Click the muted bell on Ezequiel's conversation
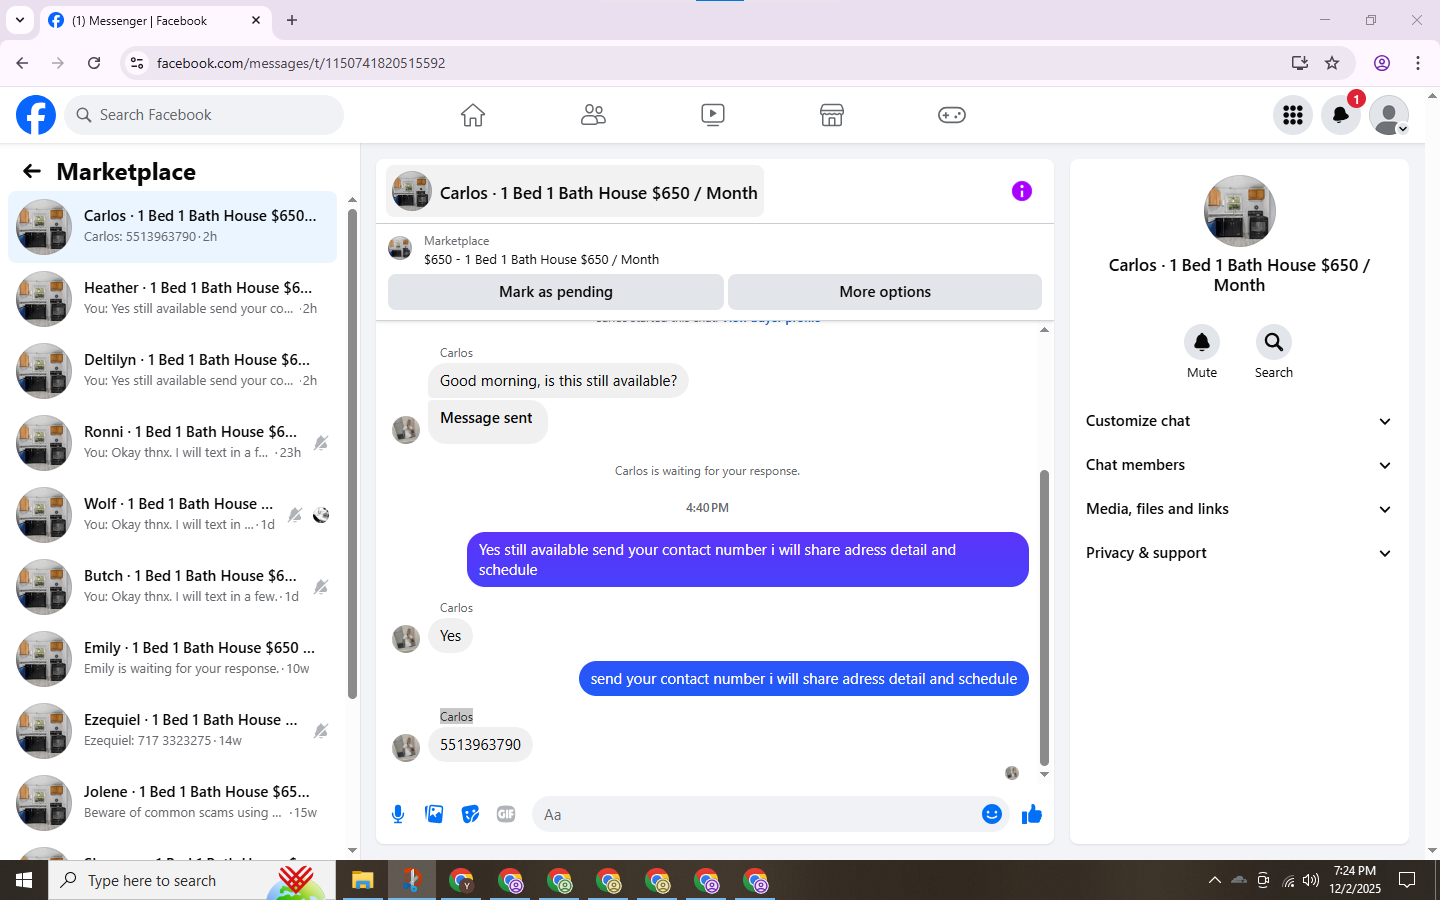The image size is (1440, 900). pos(321,731)
